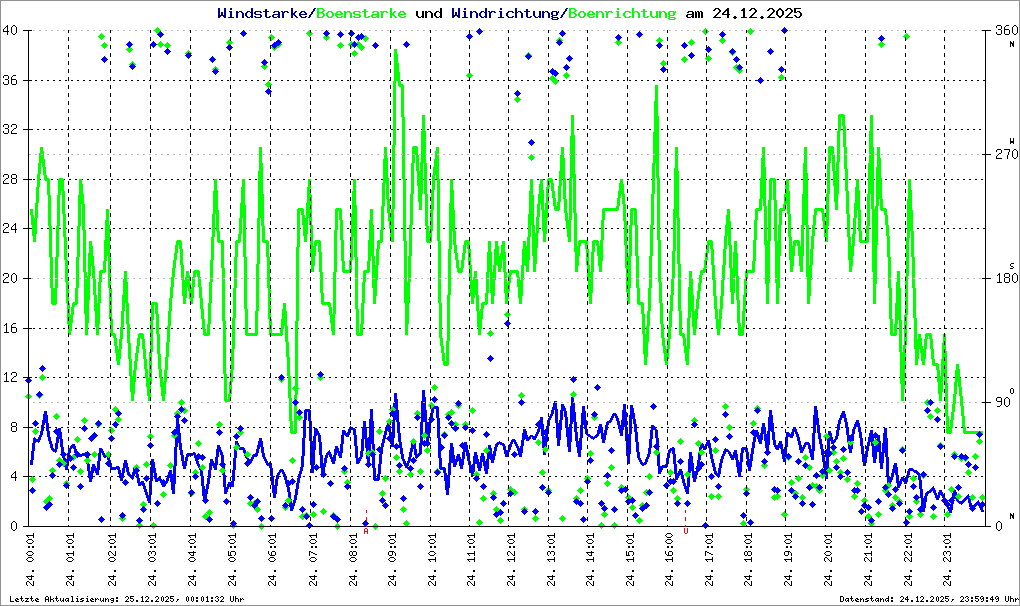Click the "S" compass label beside 180

pos(1011,265)
